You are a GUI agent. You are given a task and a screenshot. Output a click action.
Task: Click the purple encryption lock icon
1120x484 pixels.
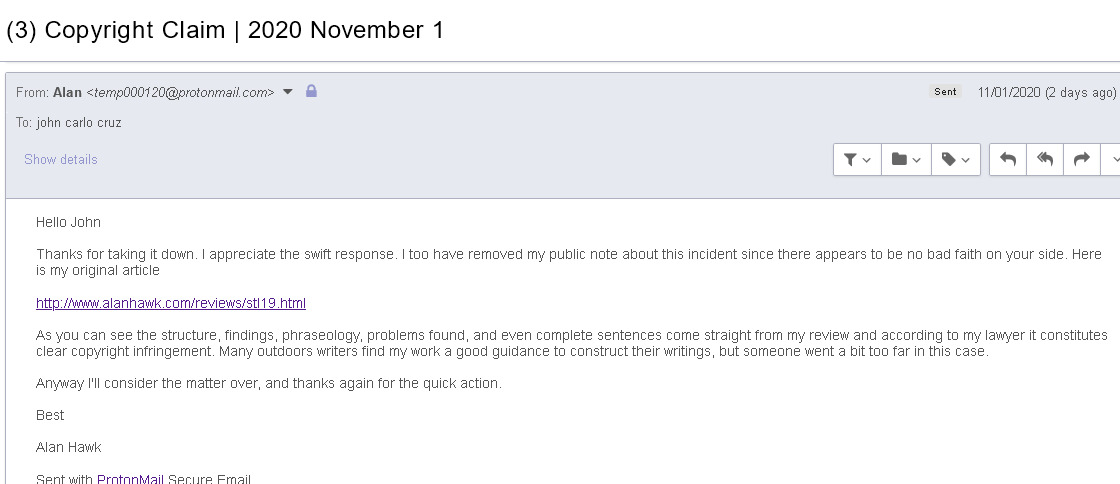coord(311,91)
